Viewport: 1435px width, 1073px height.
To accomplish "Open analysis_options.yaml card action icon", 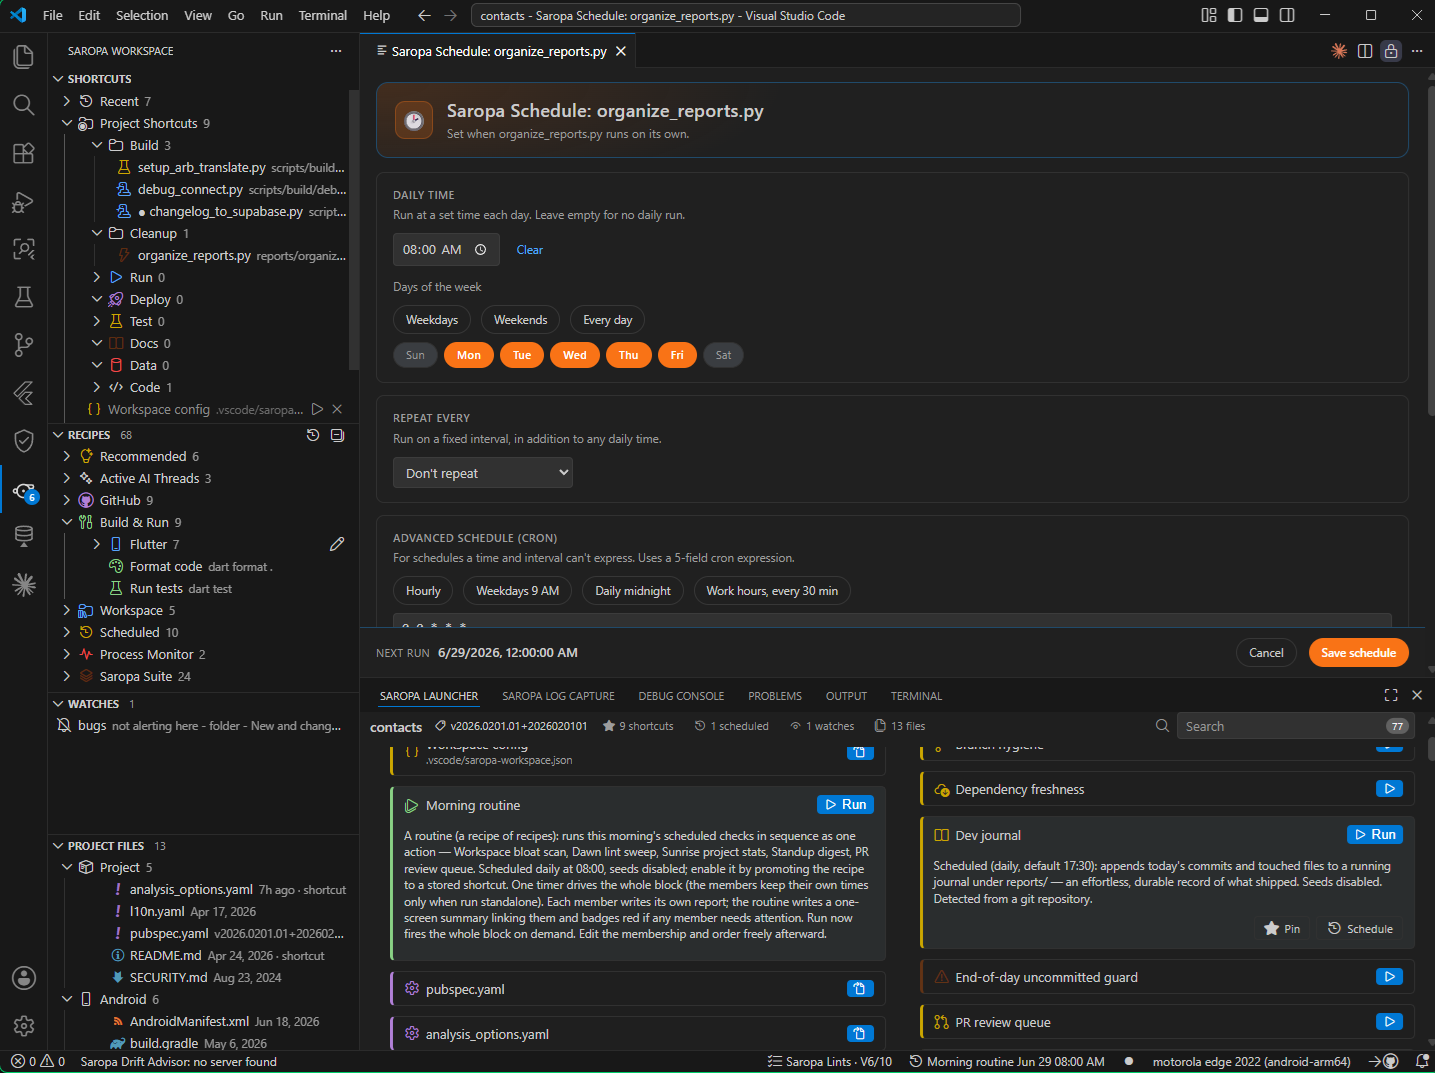I will click(860, 1034).
